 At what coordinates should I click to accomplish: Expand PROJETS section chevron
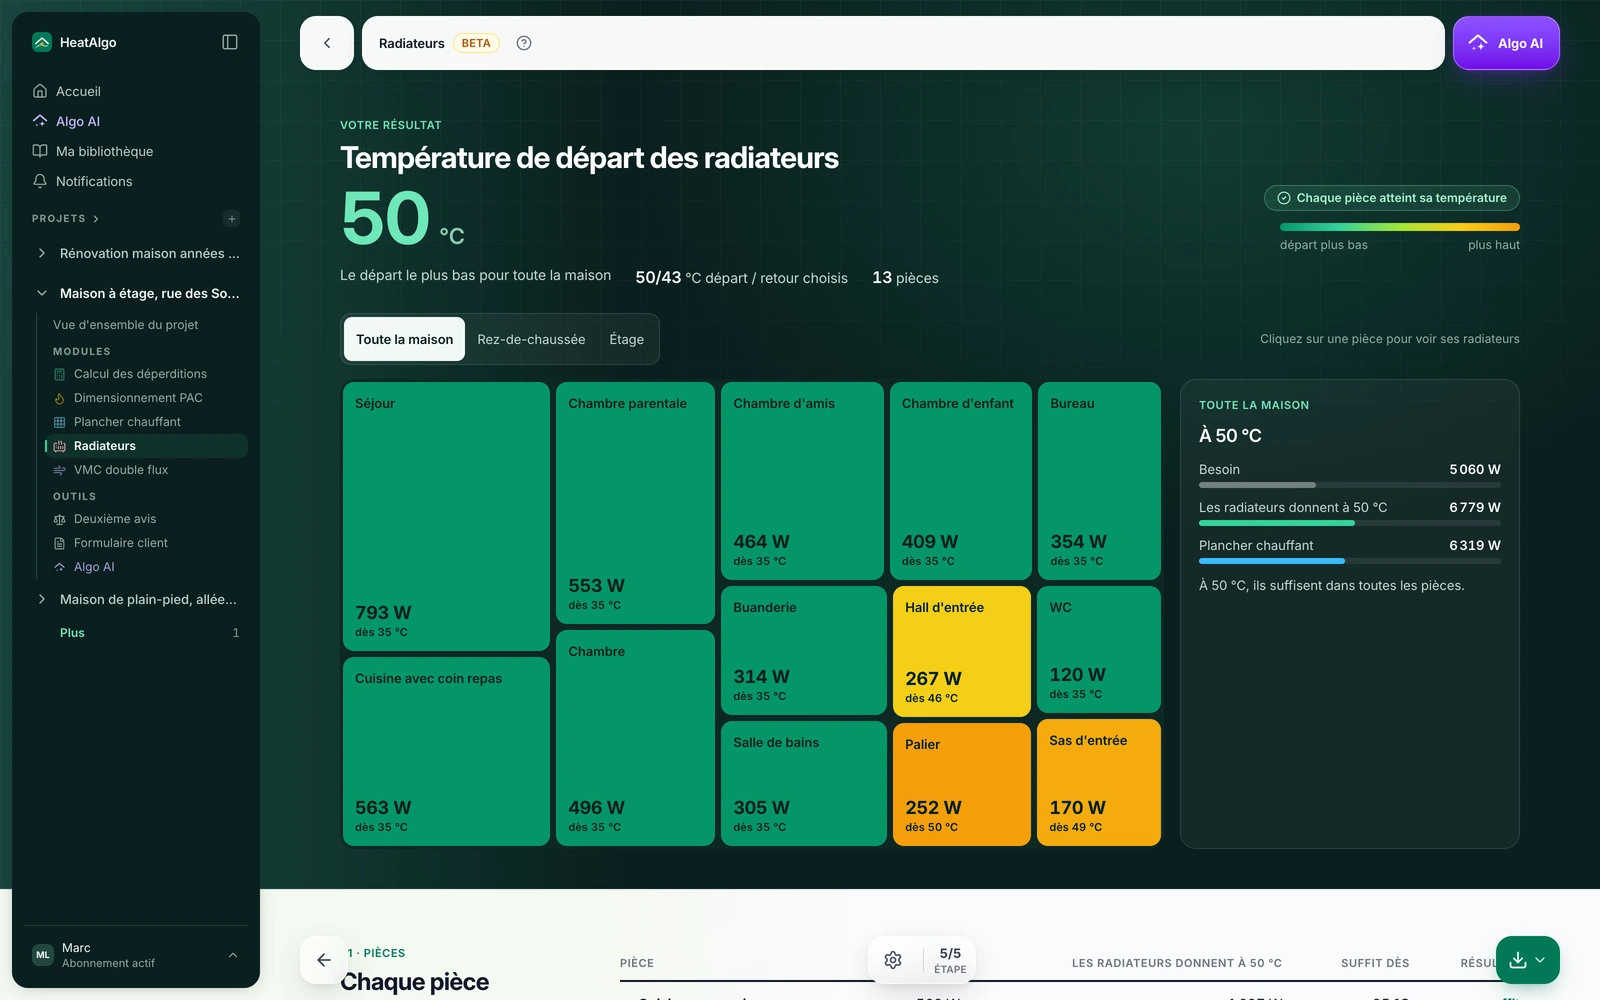coord(96,219)
